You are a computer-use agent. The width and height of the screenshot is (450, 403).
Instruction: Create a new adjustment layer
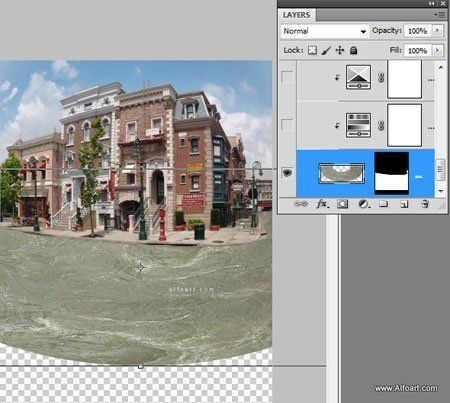click(364, 204)
